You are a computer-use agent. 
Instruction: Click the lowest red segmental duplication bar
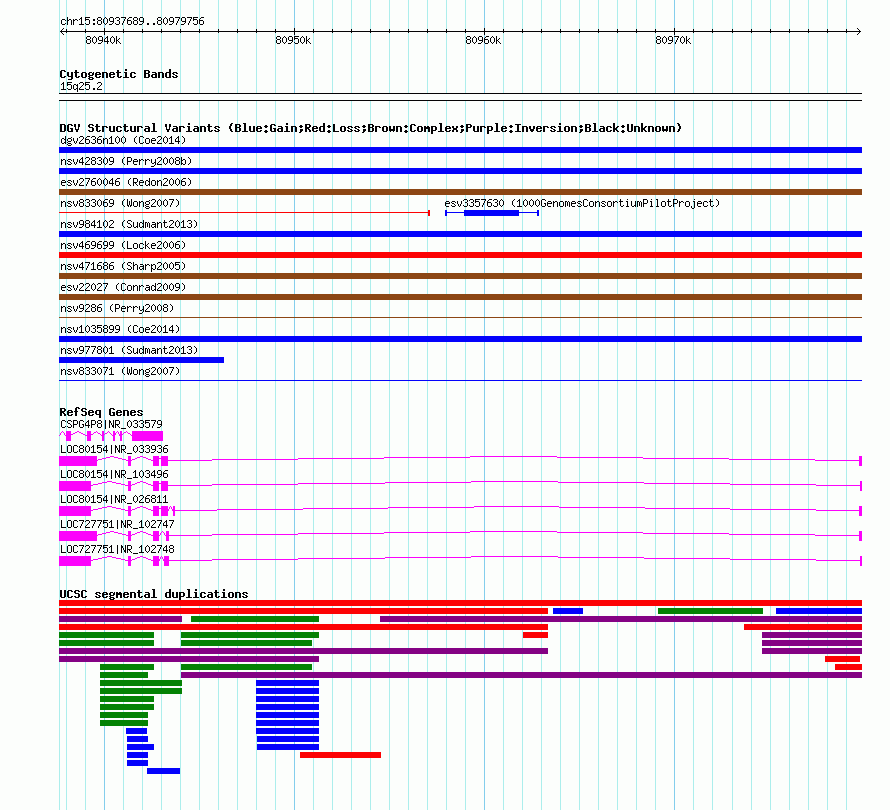point(341,755)
